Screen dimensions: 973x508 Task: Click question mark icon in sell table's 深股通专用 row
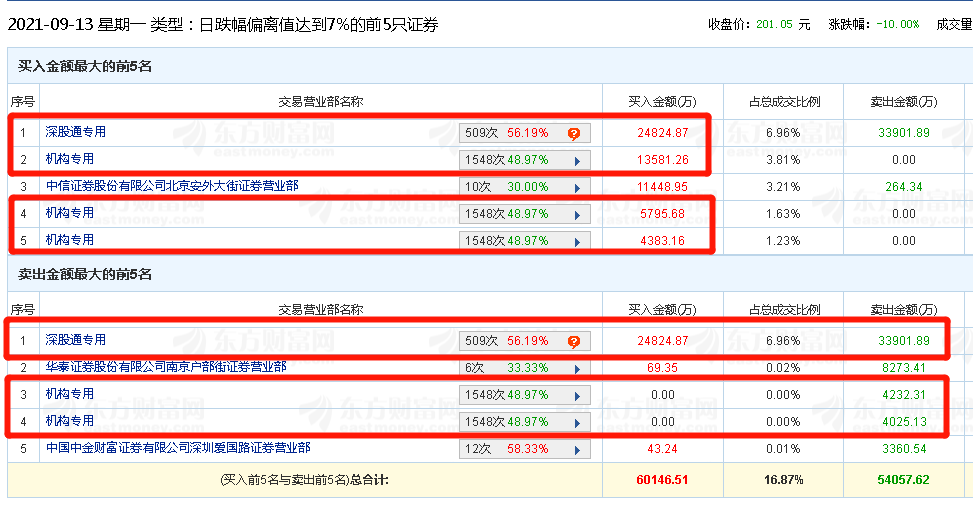coord(574,342)
